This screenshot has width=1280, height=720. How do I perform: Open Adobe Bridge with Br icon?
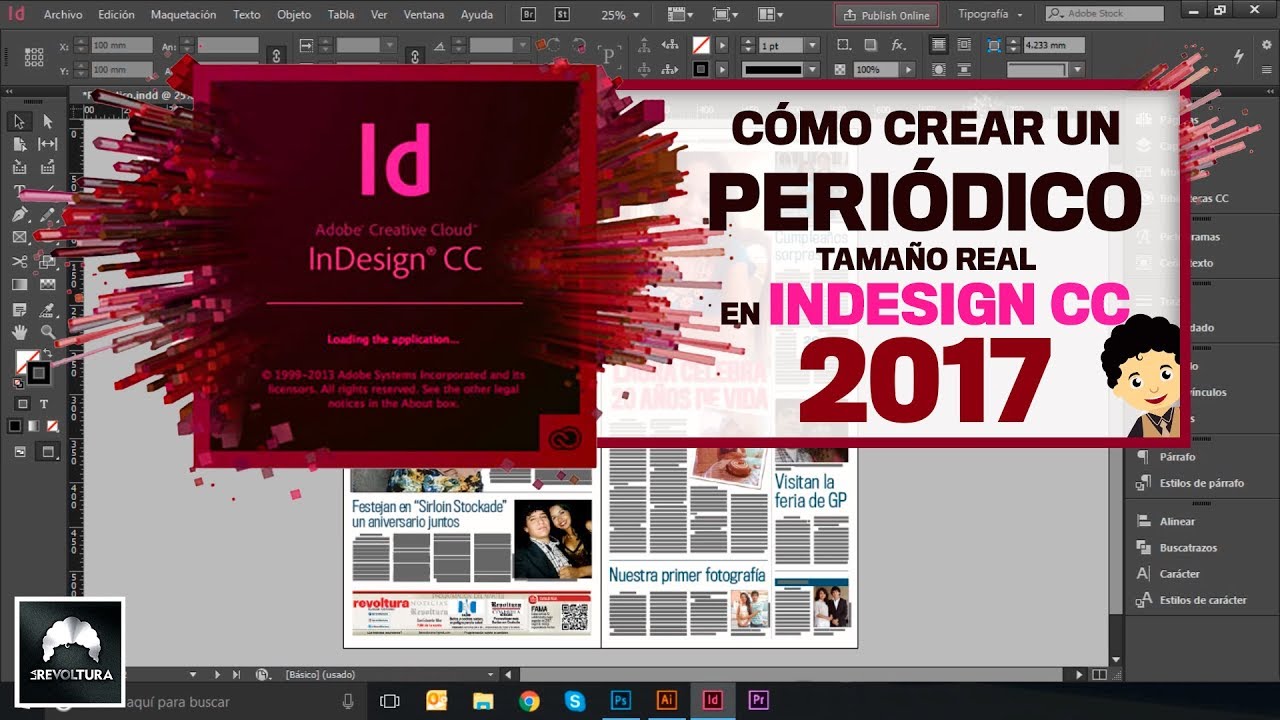[530, 15]
